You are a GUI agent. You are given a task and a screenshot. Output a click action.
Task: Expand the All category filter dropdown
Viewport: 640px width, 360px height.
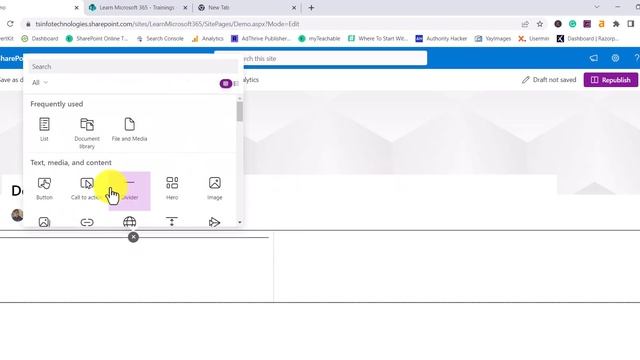(x=40, y=82)
